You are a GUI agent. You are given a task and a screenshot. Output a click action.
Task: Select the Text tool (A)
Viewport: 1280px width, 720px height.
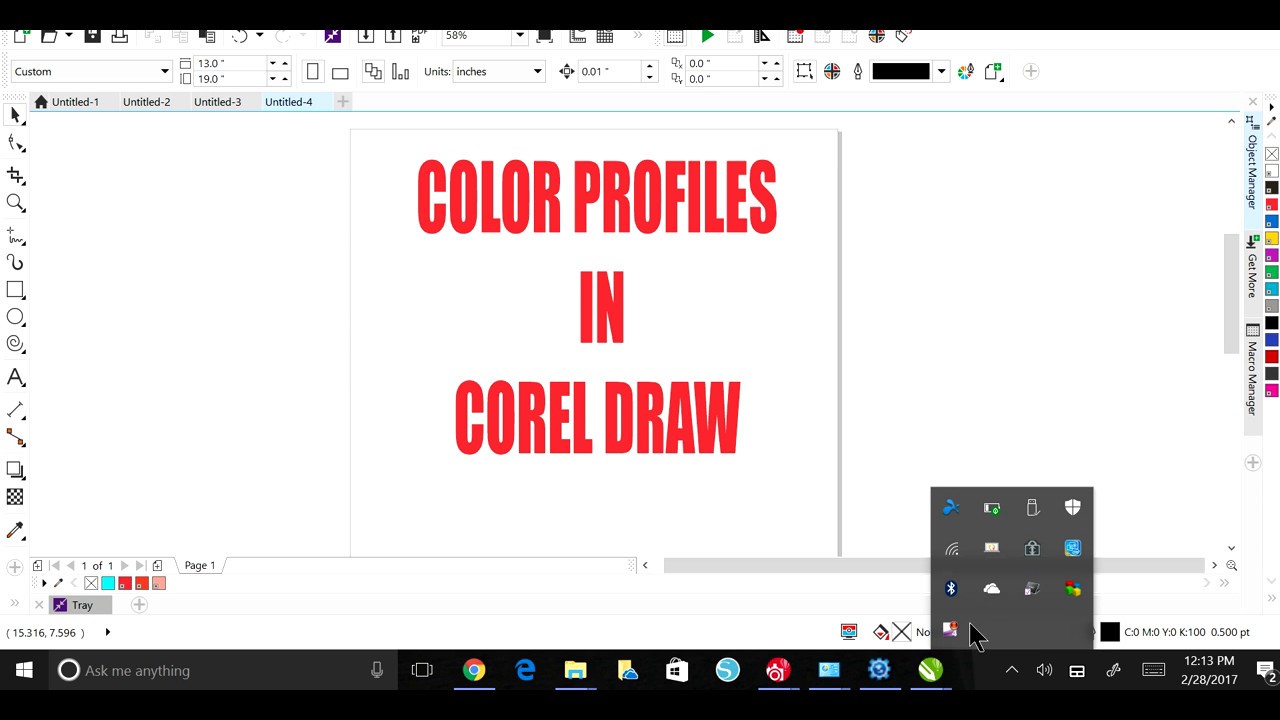15,378
